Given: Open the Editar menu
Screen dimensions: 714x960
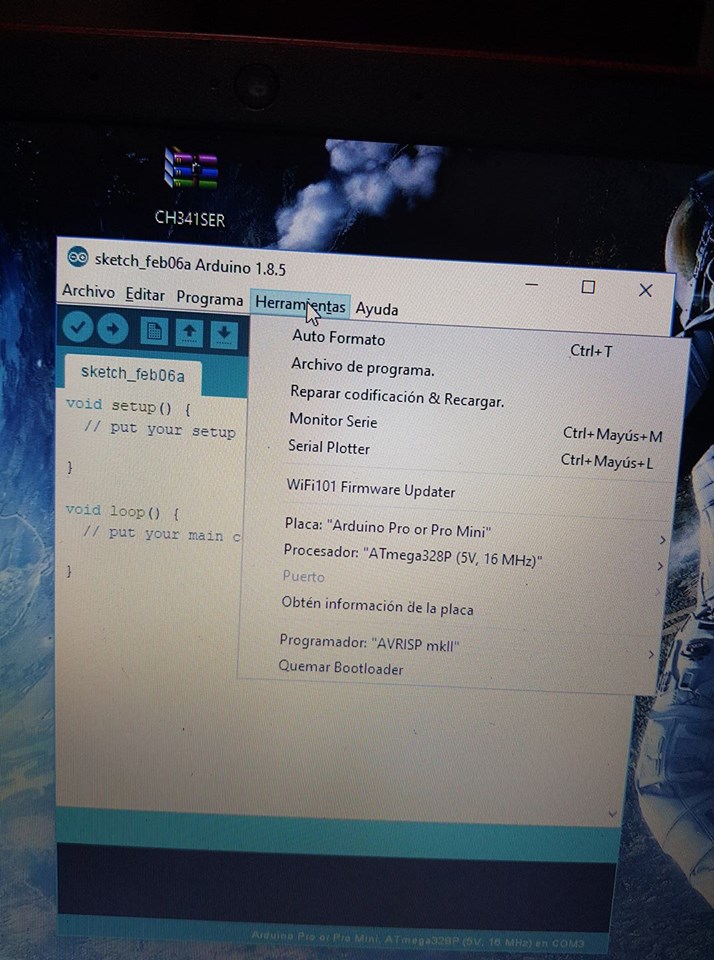Looking at the screenshot, I should [145, 294].
